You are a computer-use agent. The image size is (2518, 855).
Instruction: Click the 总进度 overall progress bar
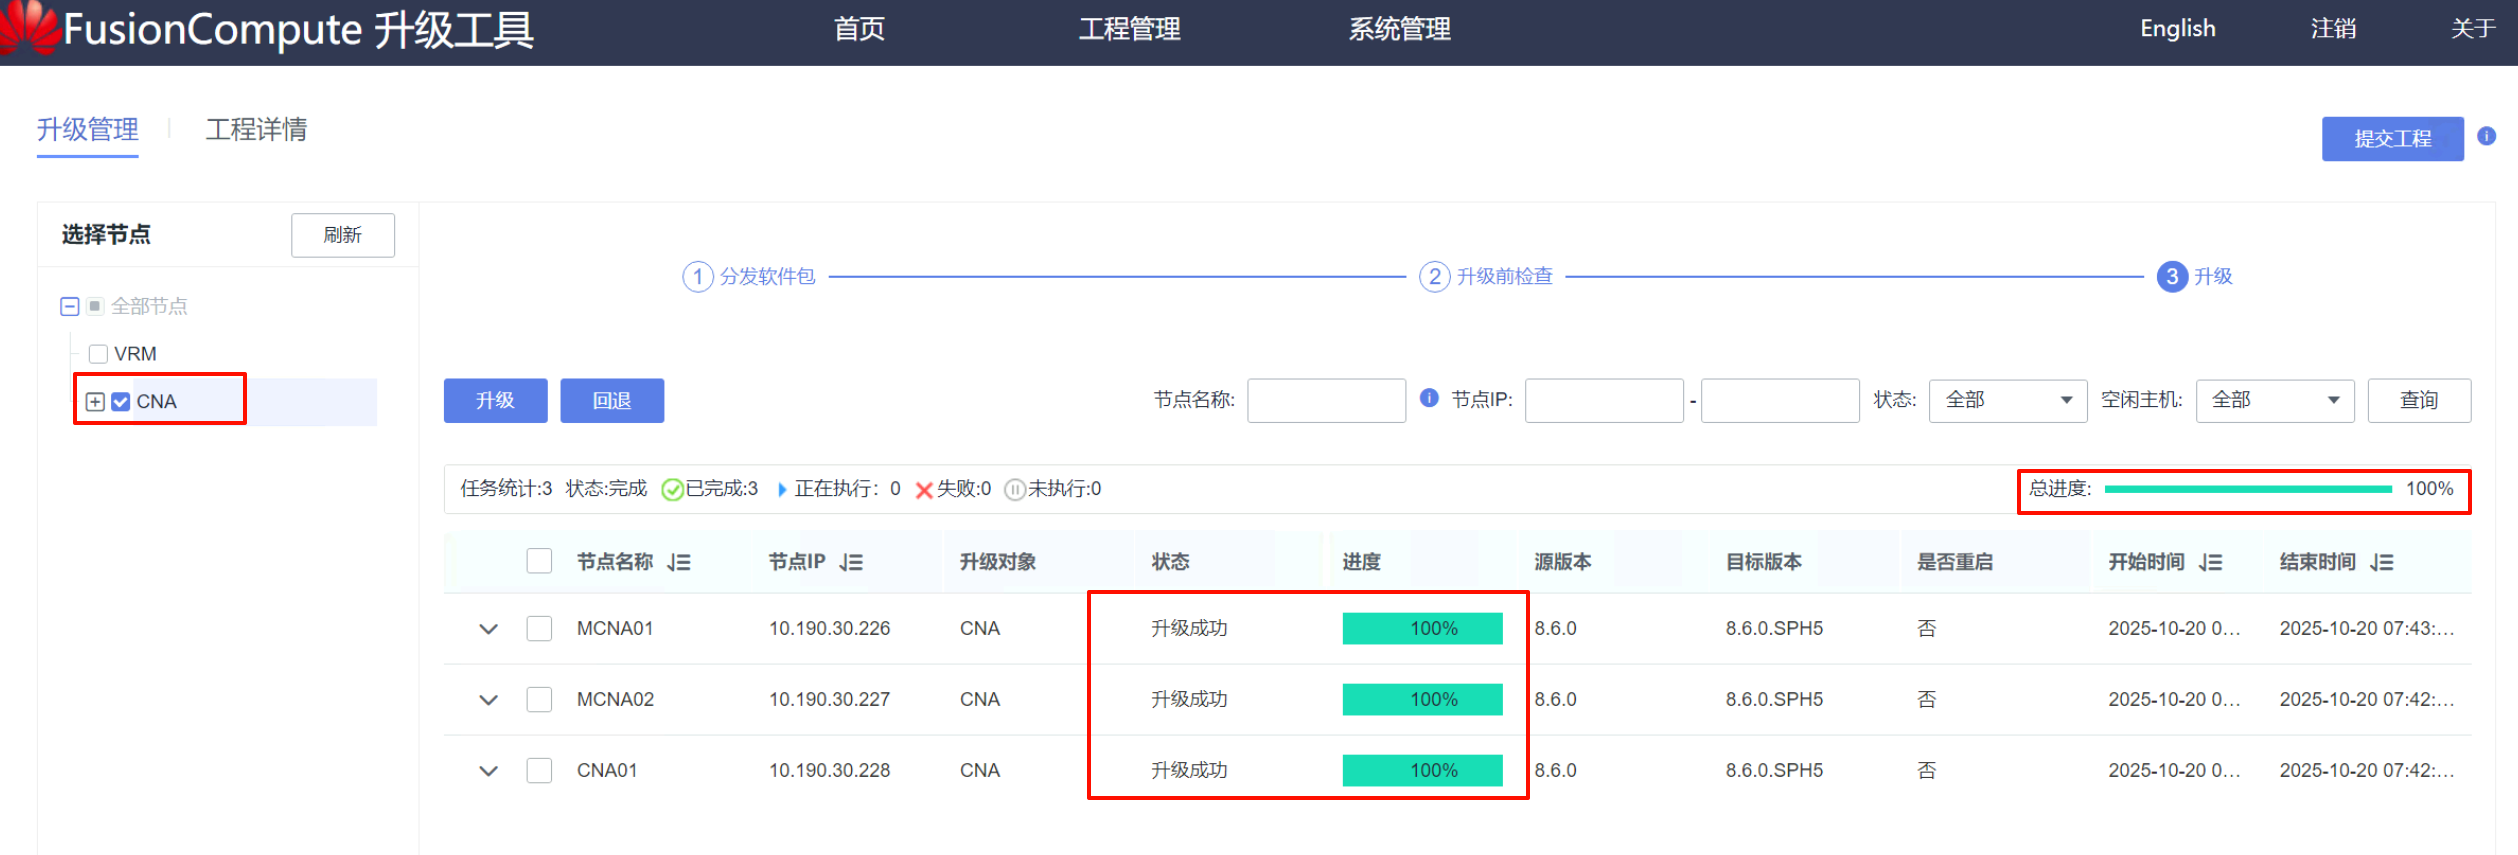(2247, 489)
